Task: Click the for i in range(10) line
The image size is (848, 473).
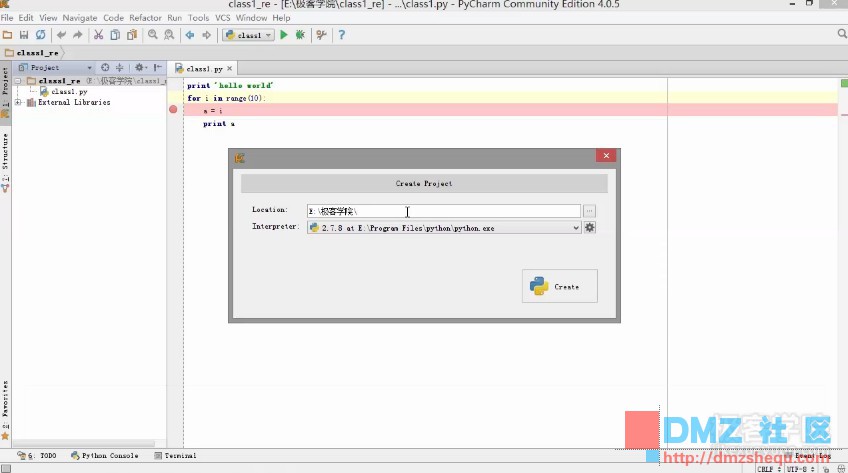Action: (x=226, y=98)
